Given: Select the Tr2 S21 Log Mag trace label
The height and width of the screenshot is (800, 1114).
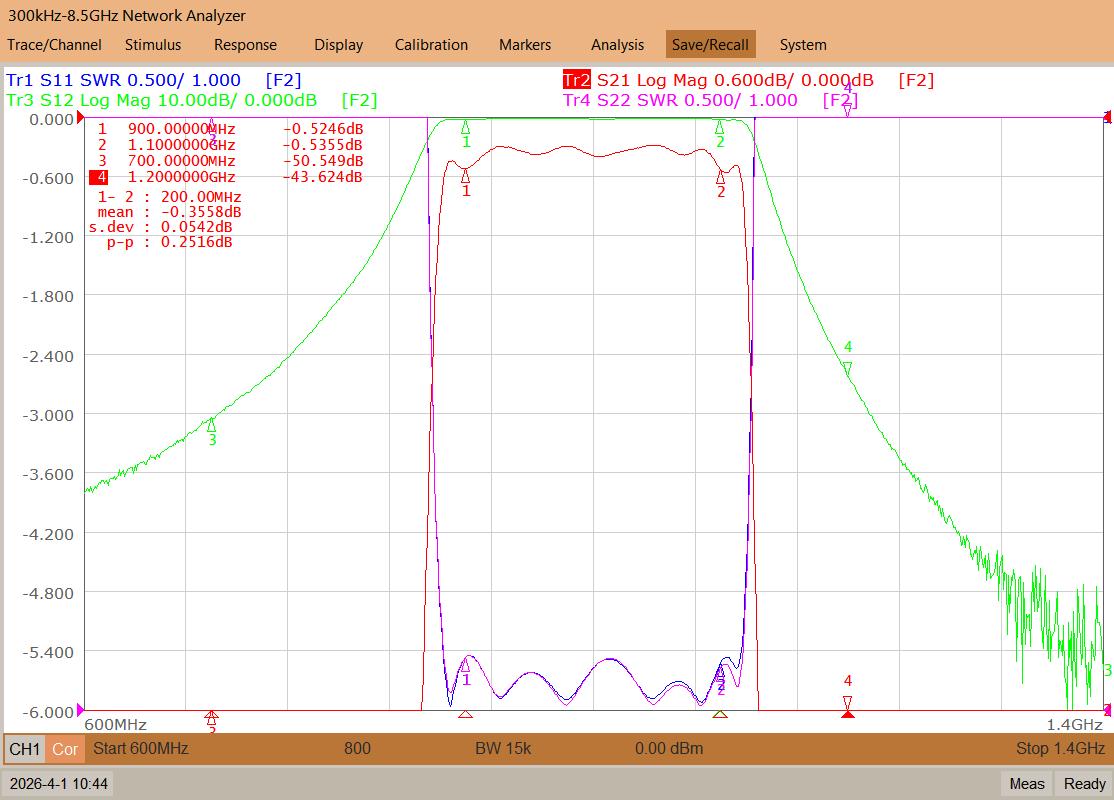Looking at the screenshot, I should pyautogui.click(x=747, y=80).
